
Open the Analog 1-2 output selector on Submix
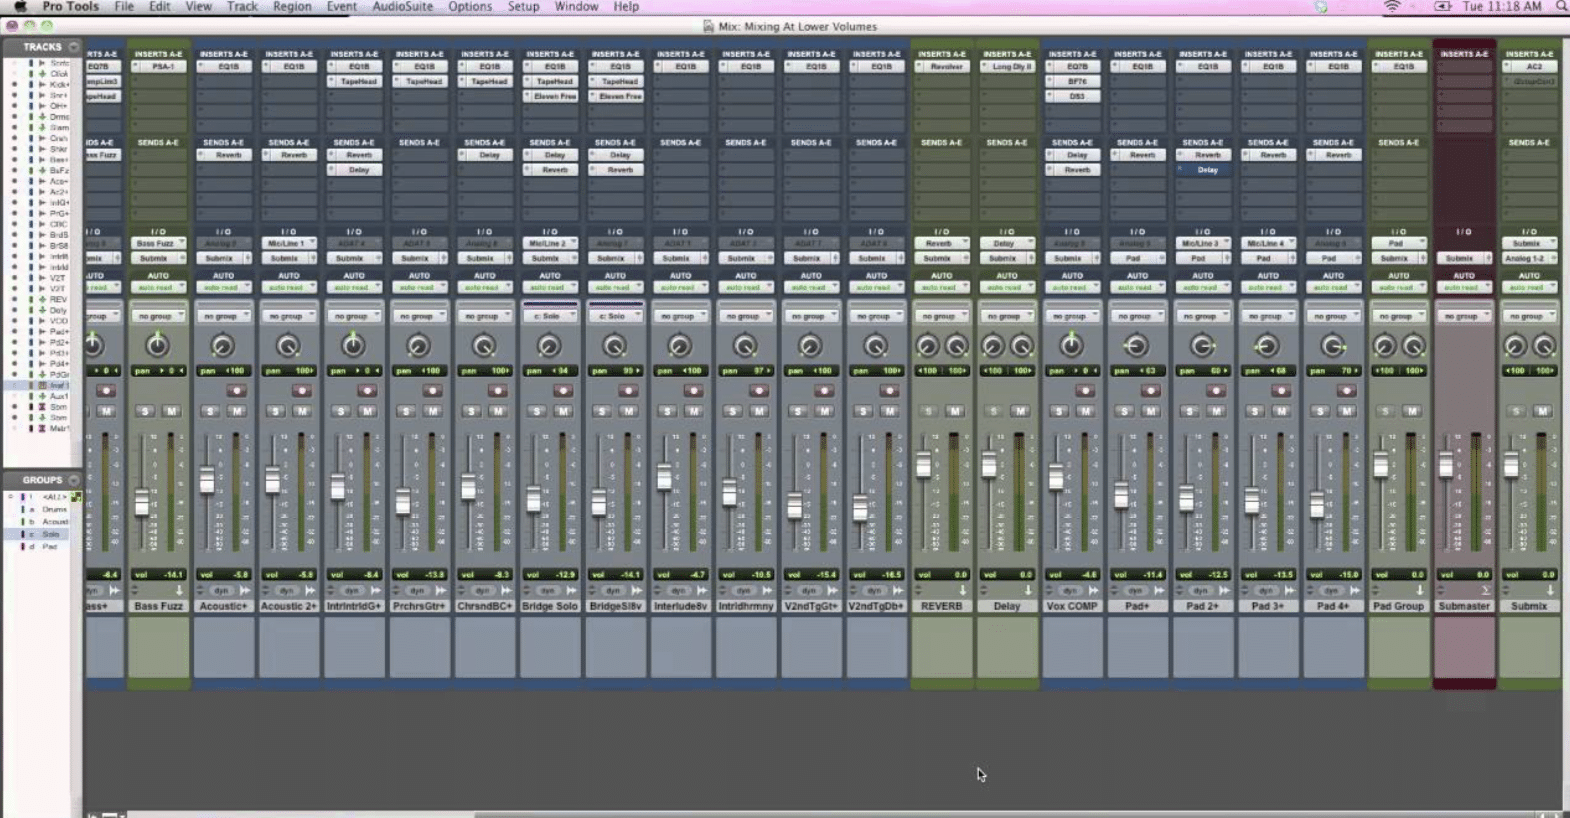point(1530,258)
